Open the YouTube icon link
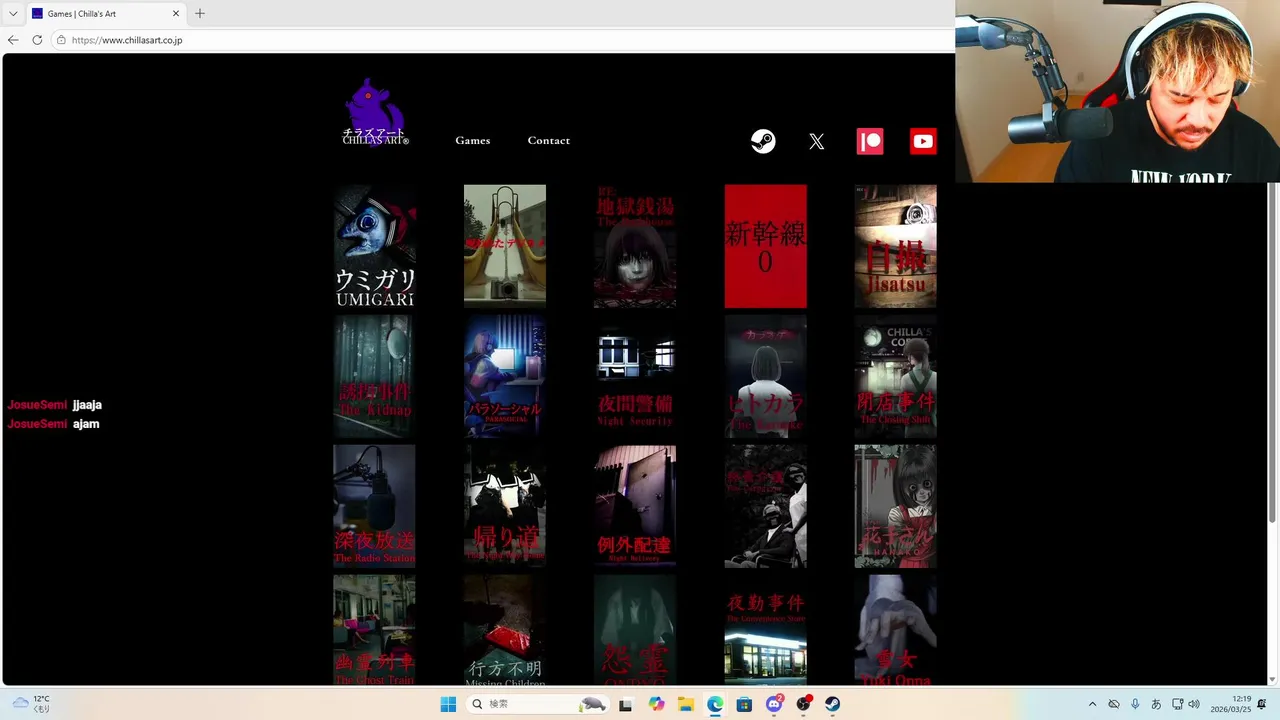Image resolution: width=1280 pixels, height=720 pixels. click(923, 141)
